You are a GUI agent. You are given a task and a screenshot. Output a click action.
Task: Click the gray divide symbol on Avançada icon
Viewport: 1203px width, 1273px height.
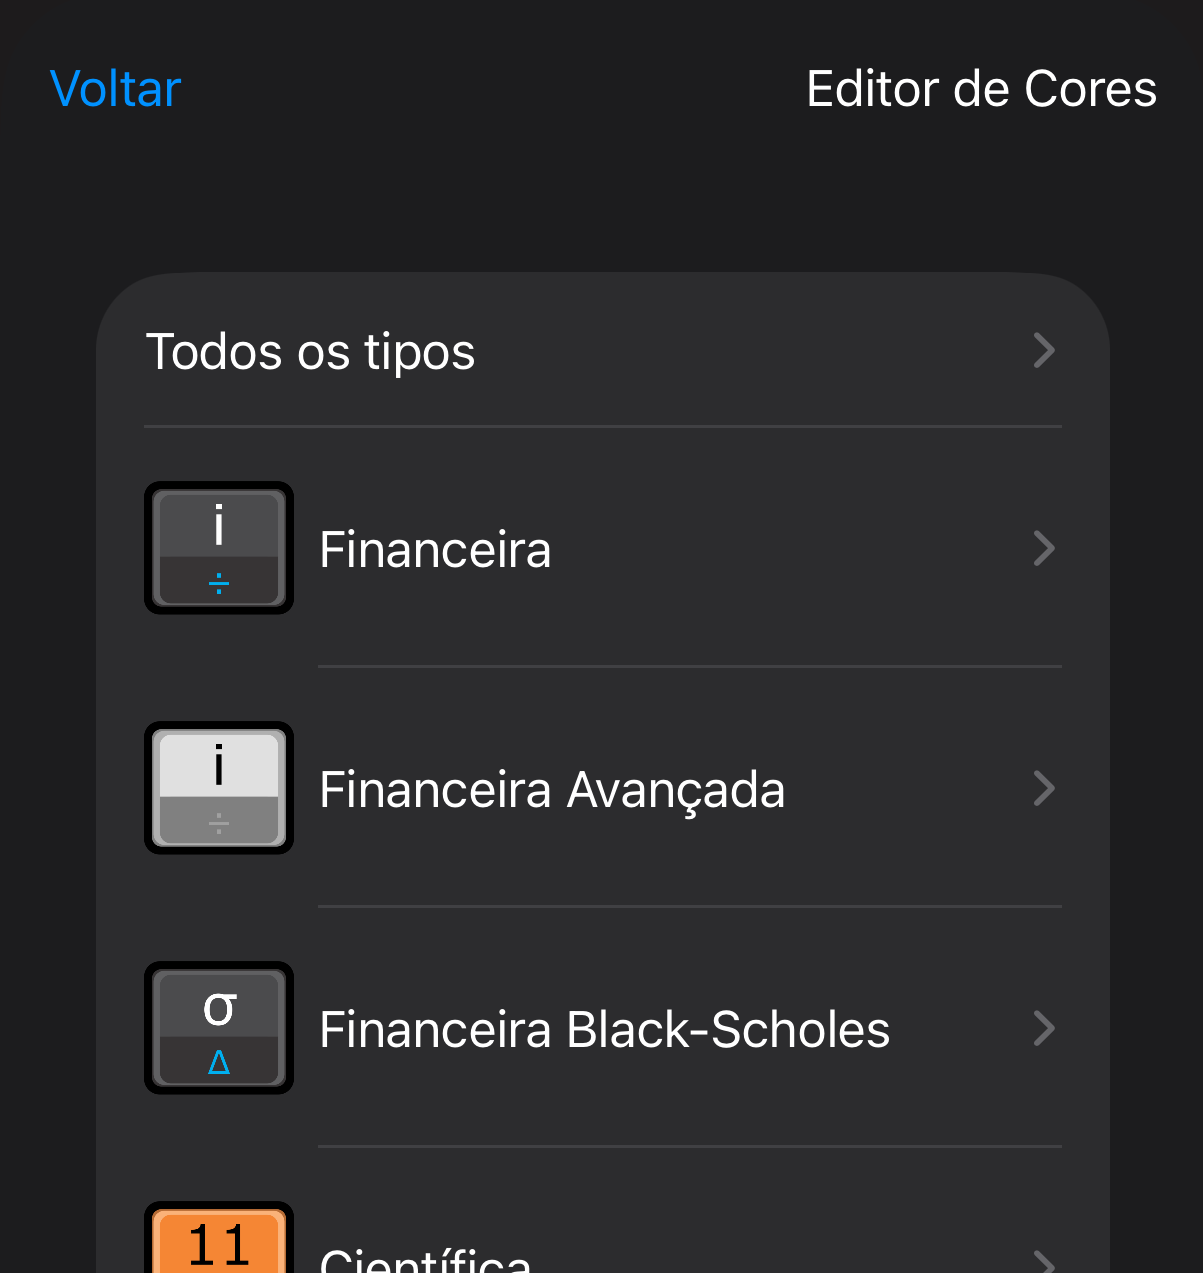click(219, 824)
